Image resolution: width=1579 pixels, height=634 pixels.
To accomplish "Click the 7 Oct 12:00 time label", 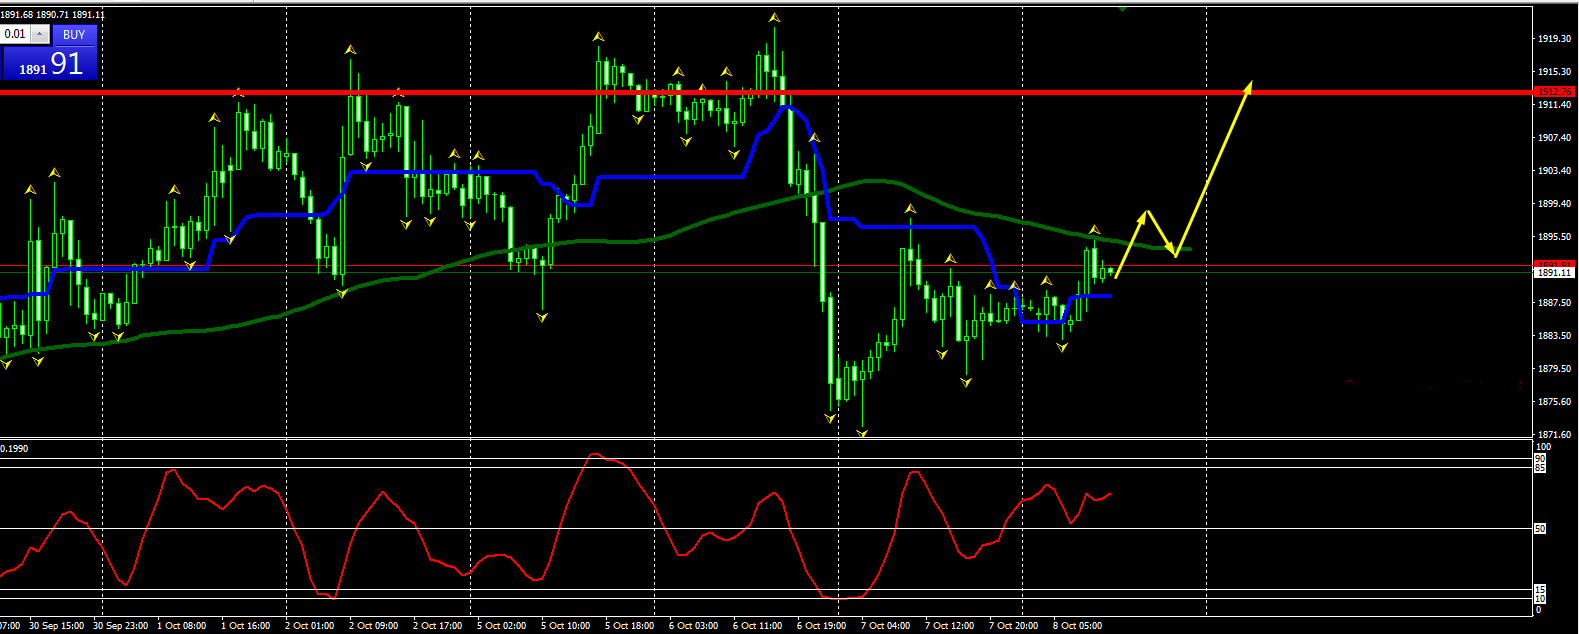I will click(949, 626).
